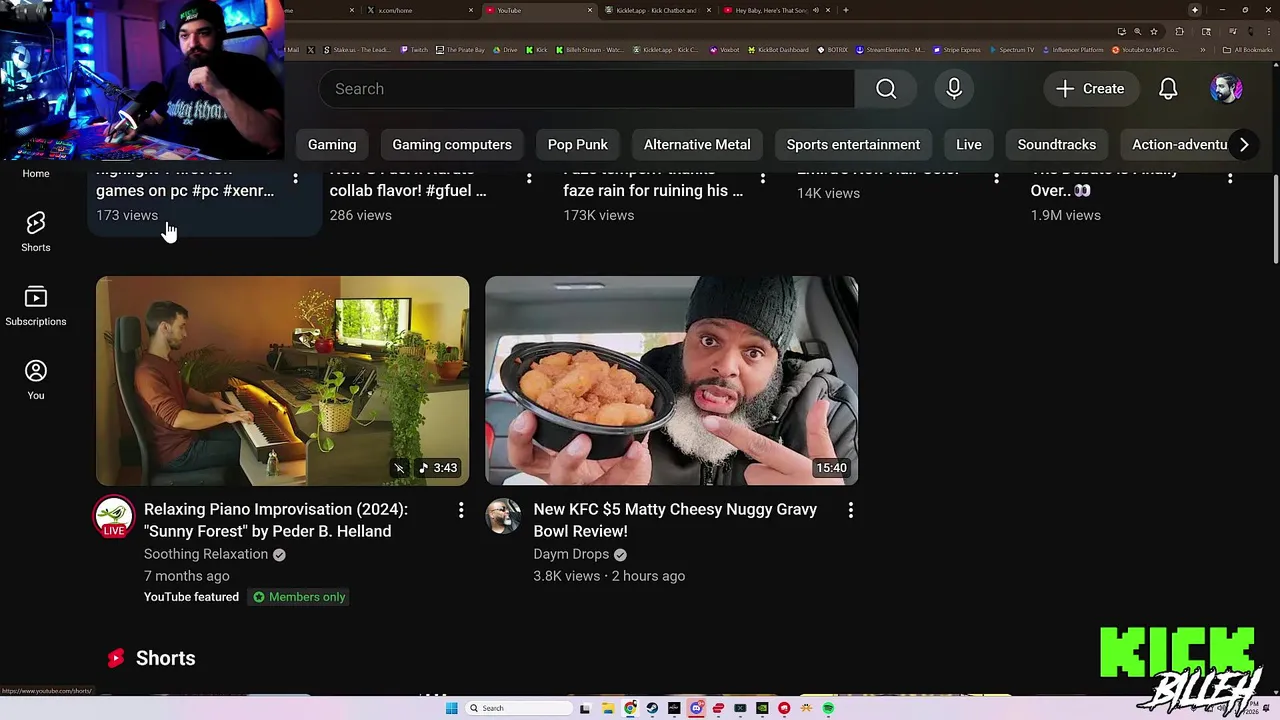Open the You section in sidebar
Screen dimensions: 1280x720
tap(36, 380)
